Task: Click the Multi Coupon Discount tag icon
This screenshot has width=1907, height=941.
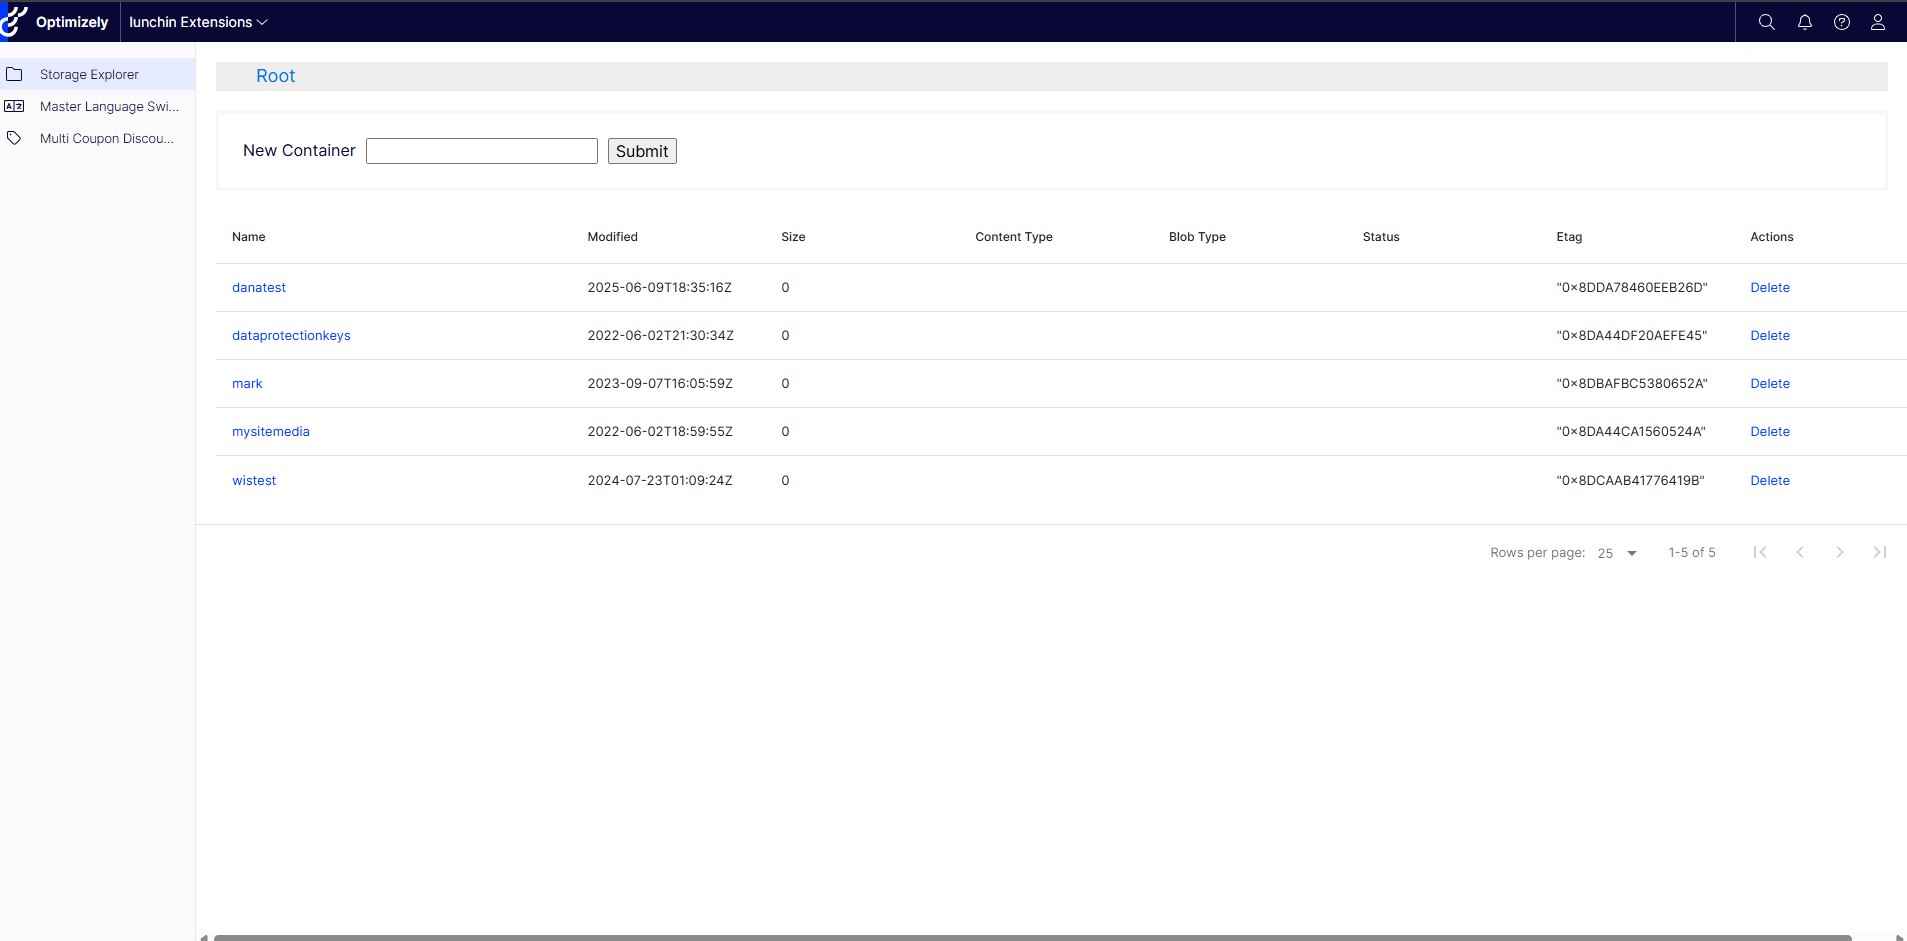Action: coord(15,138)
